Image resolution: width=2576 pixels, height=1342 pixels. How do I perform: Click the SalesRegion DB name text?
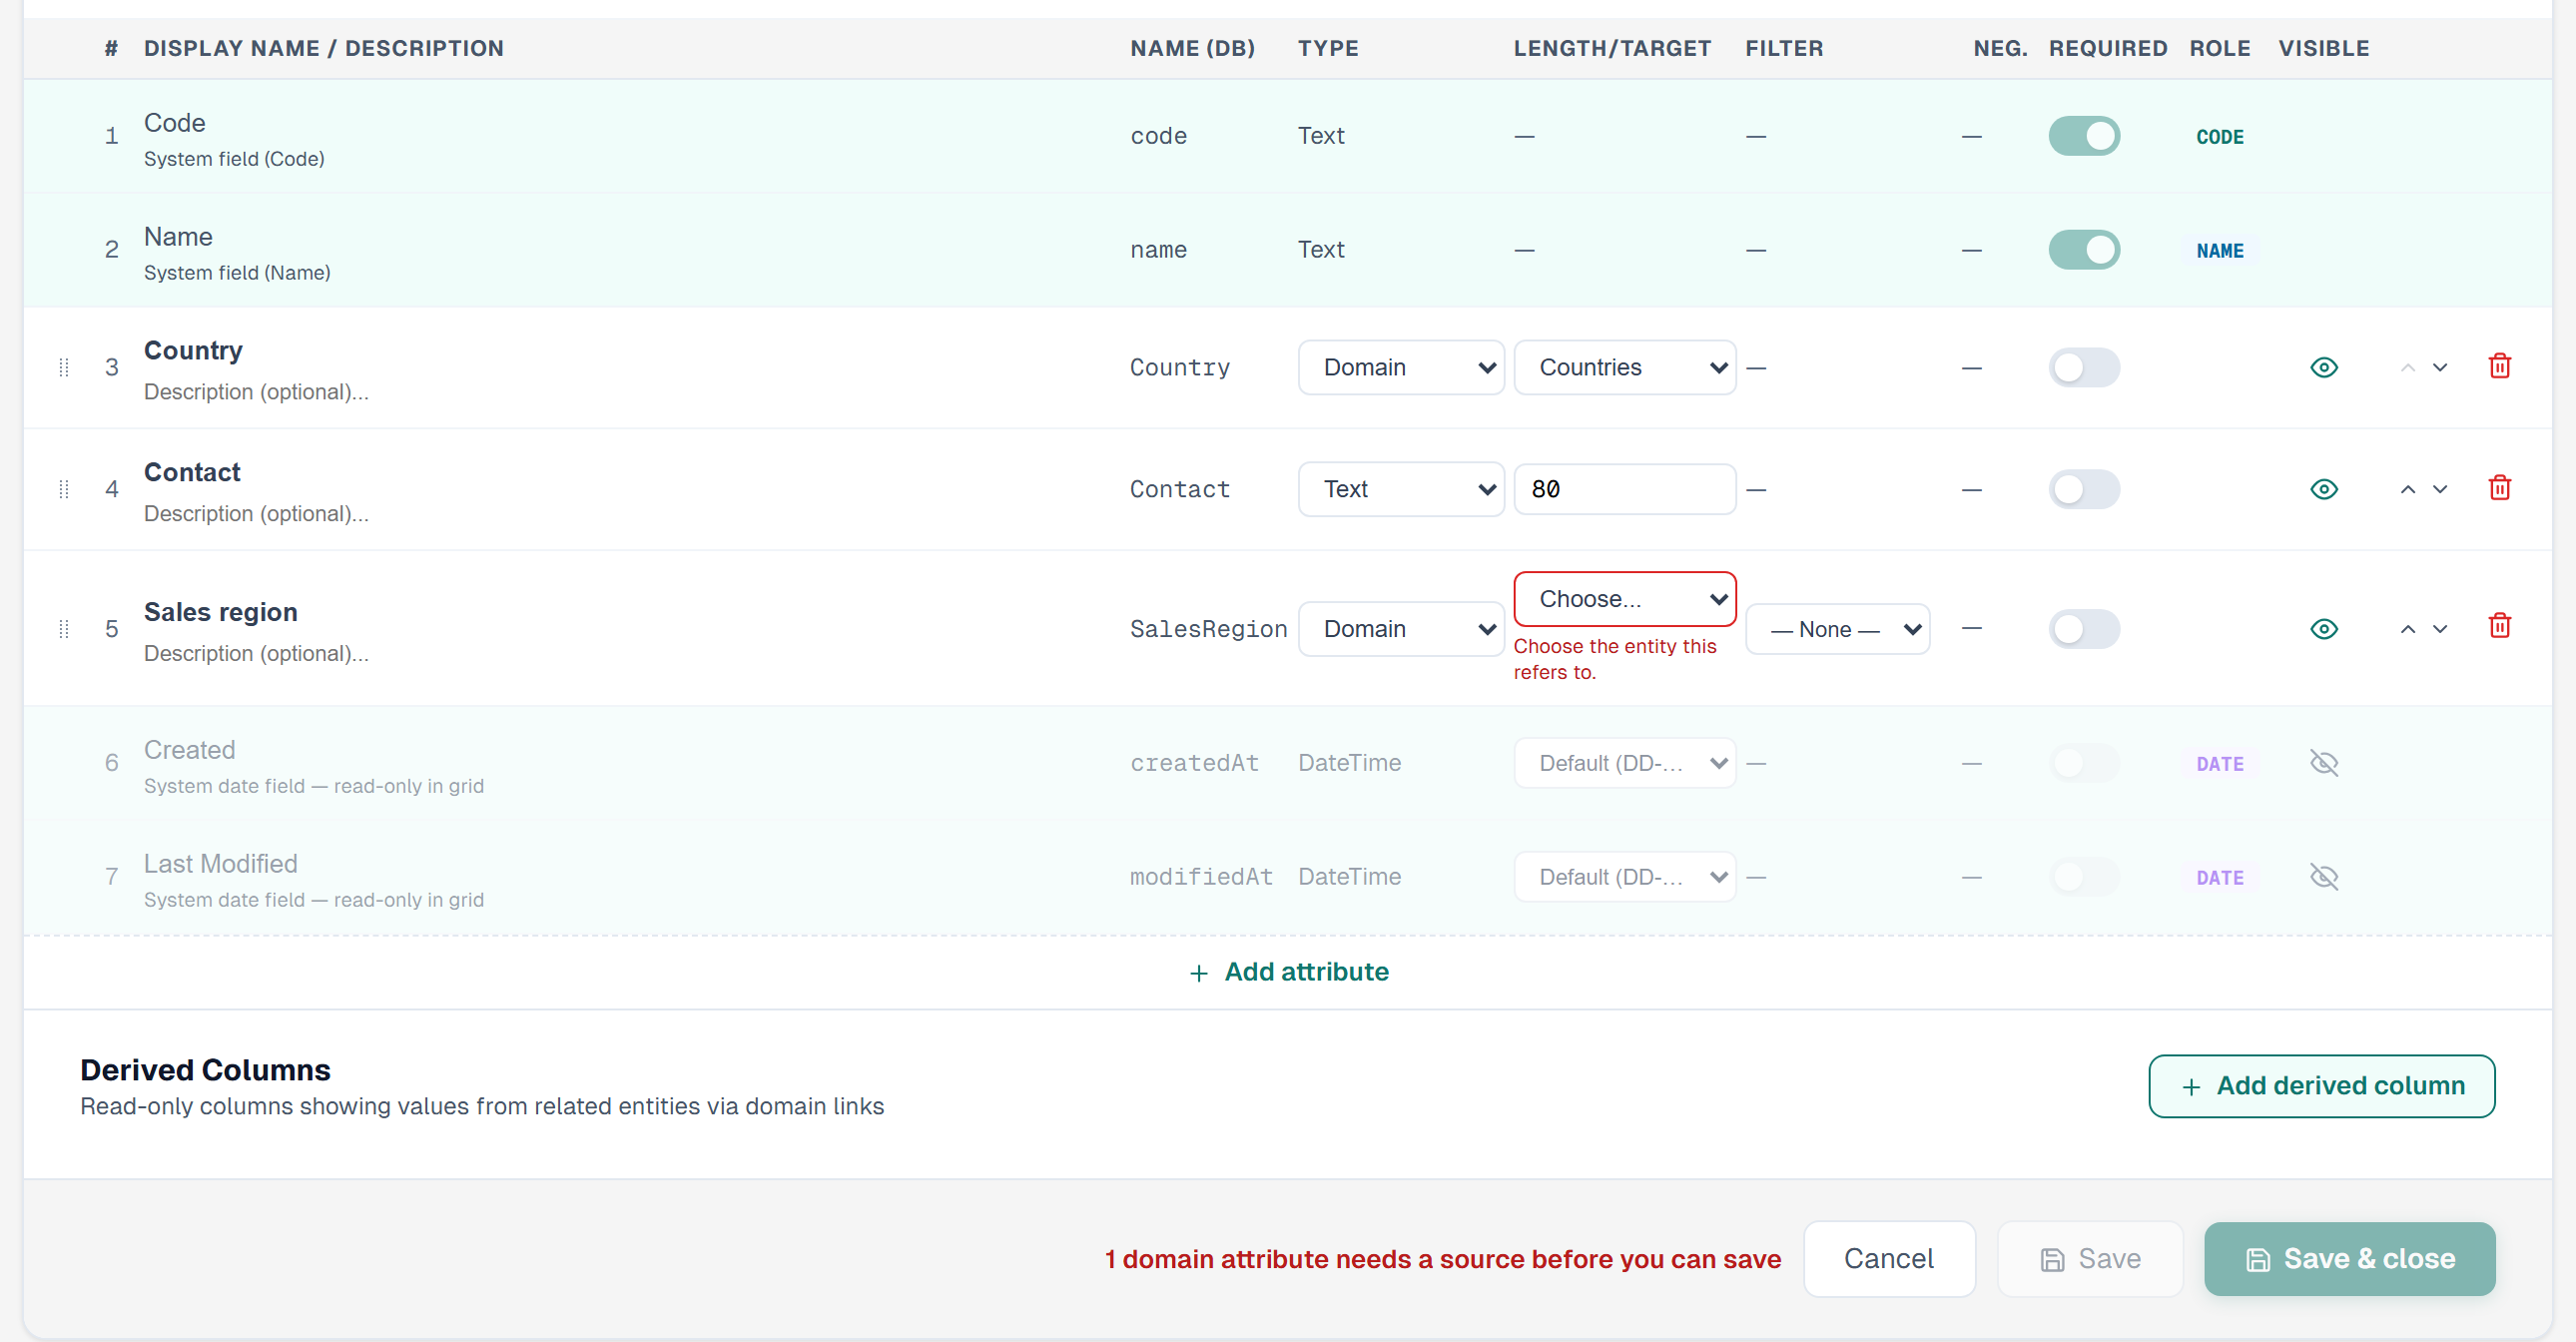pos(1208,629)
